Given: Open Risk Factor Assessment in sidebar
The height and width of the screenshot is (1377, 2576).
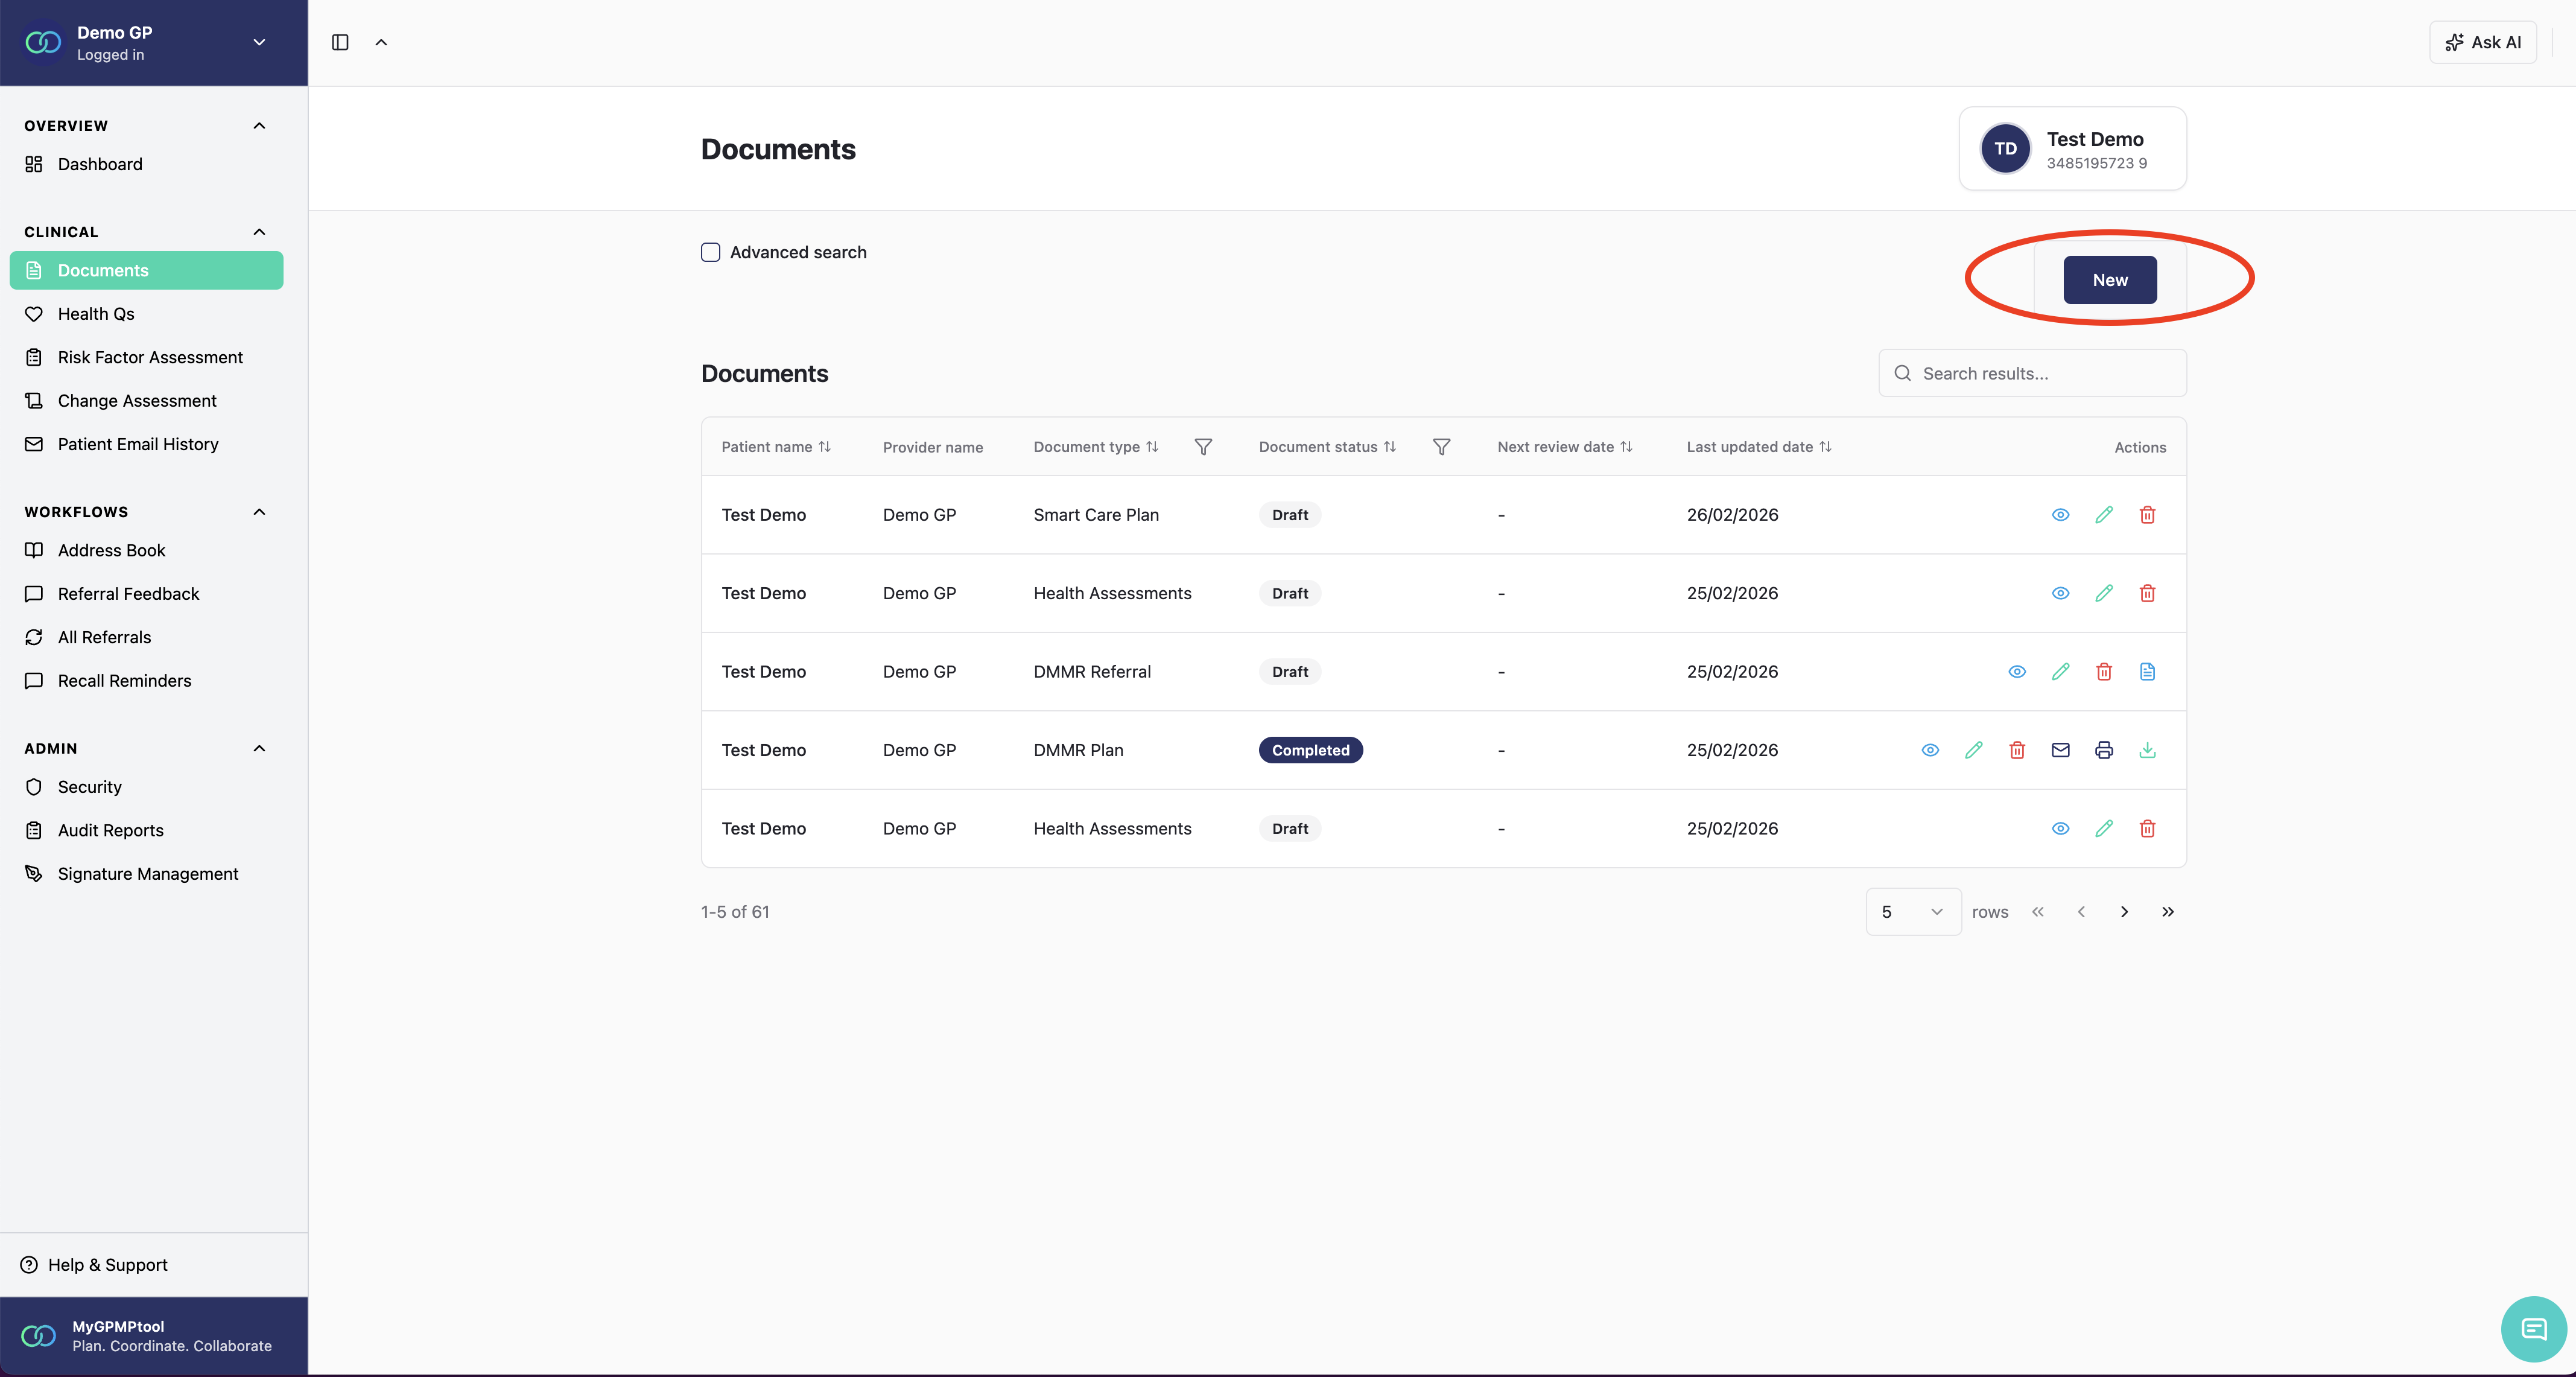Looking at the screenshot, I should pyautogui.click(x=150, y=357).
